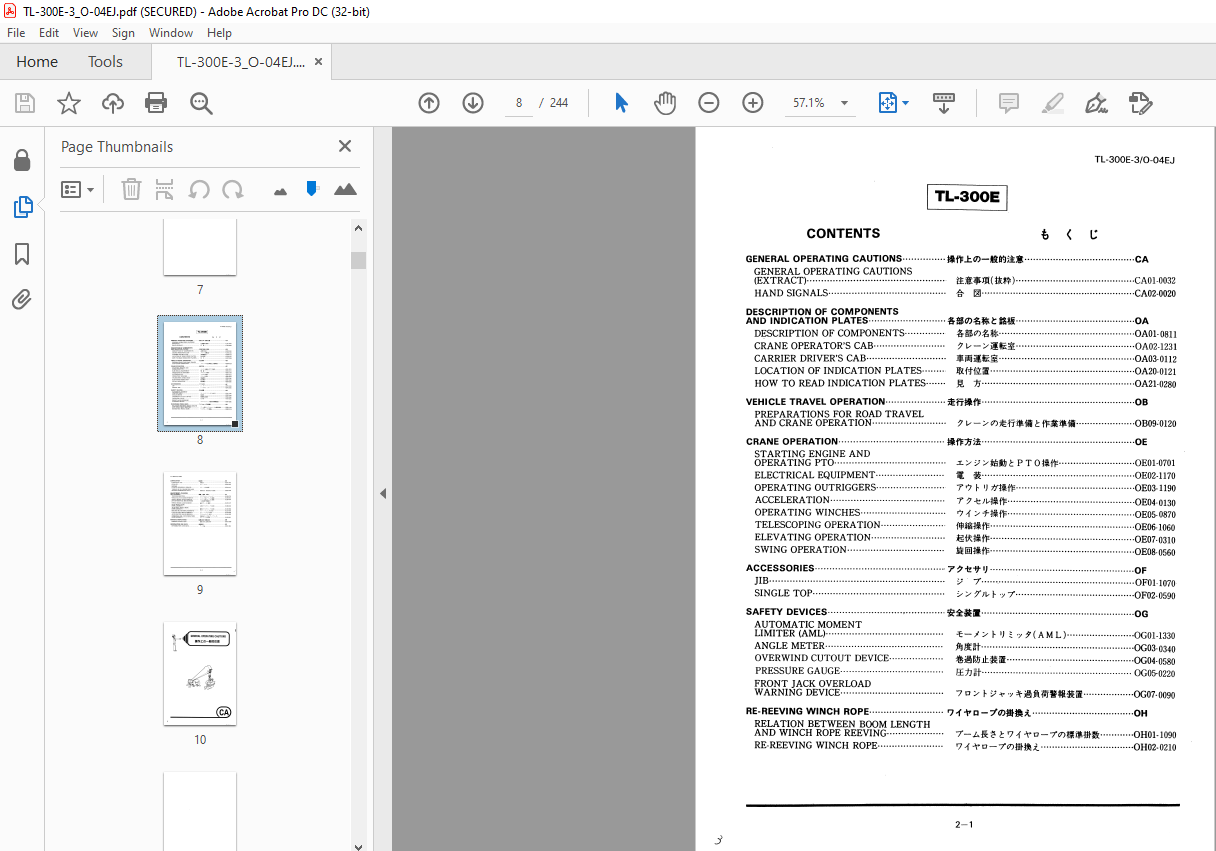Open the zoom level 57.1% dropdown
The height and width of the screenshot is (851, 1216).
[x=845, y=103]
